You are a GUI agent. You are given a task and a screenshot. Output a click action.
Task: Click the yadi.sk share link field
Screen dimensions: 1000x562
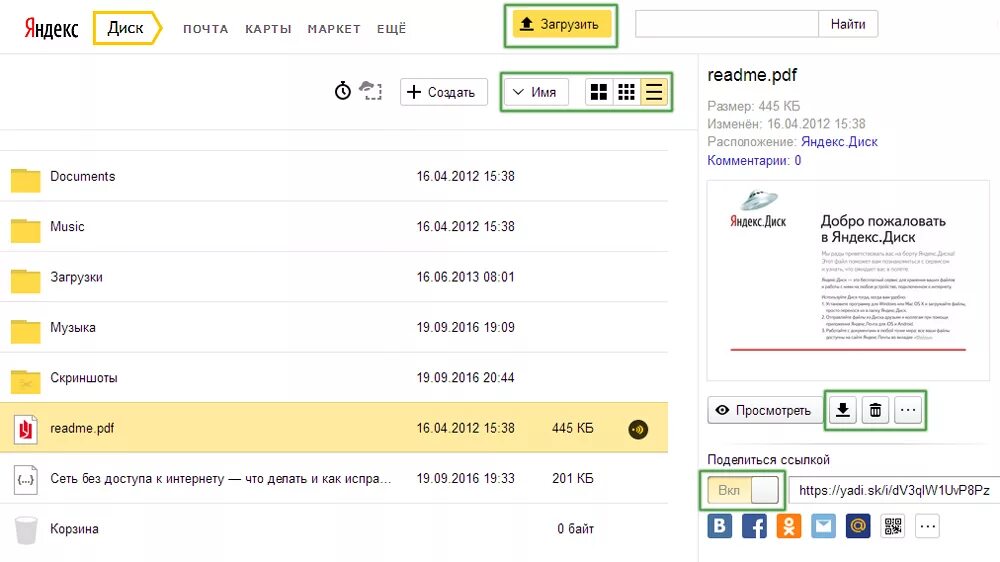[894, 490]
